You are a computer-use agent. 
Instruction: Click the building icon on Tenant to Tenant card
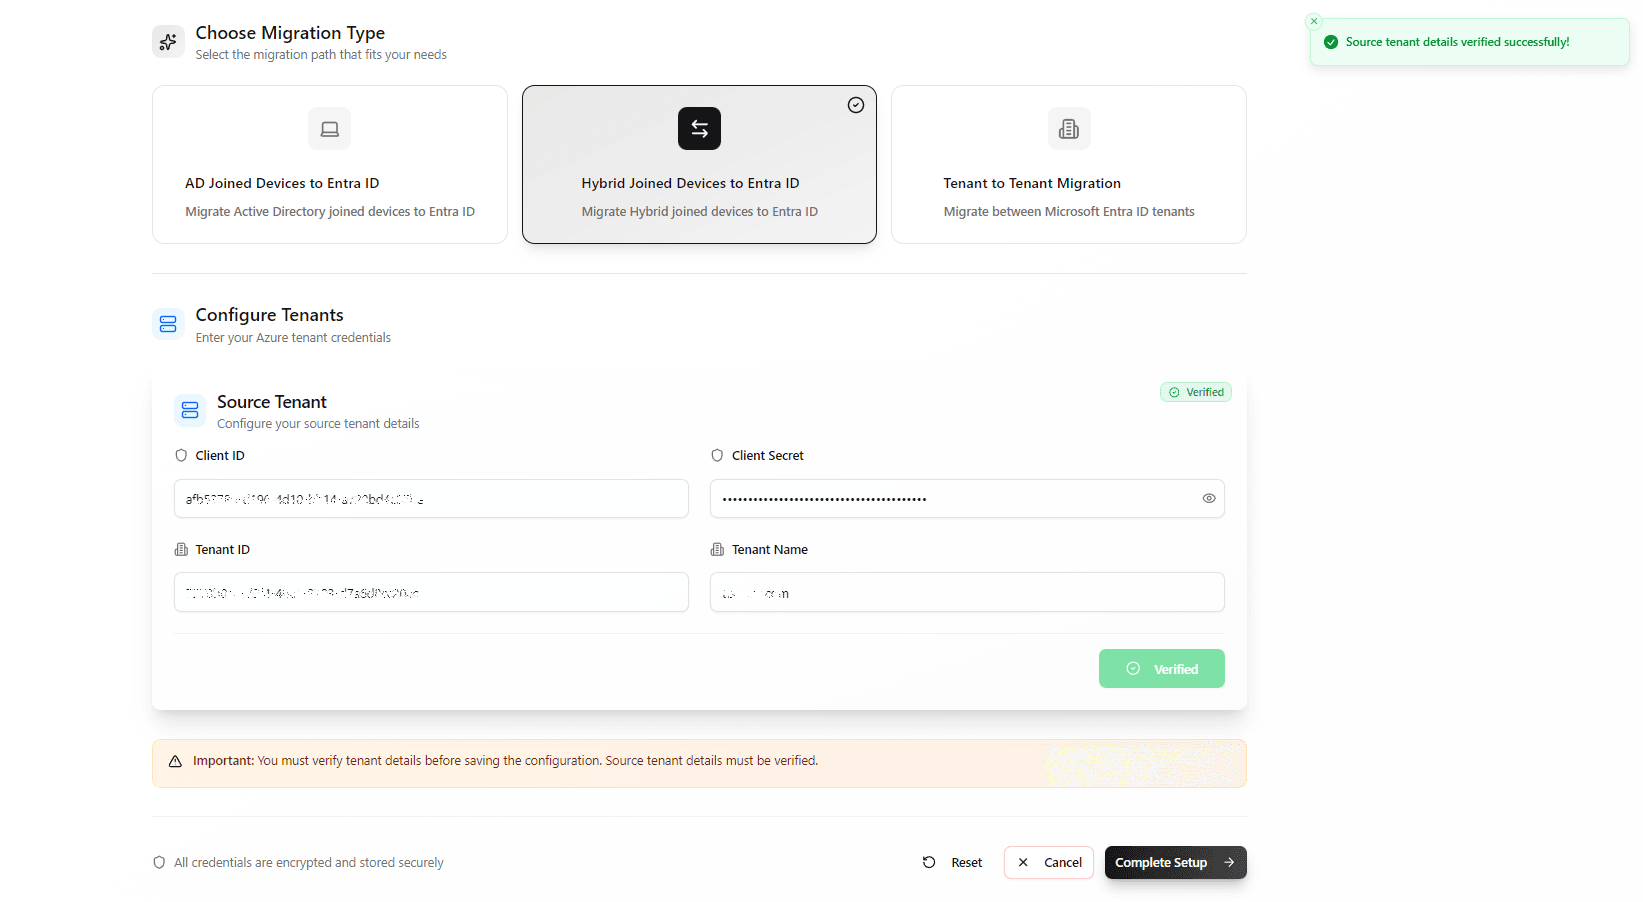click(x=1068, y=128)
